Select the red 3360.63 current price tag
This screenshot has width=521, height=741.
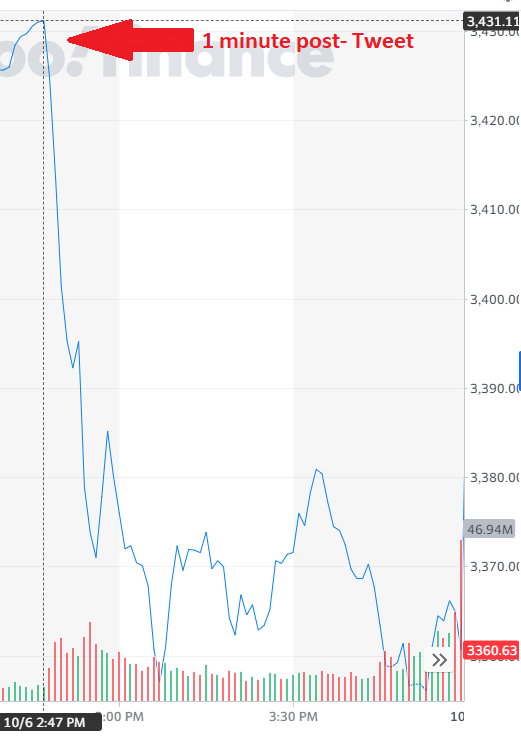coord(492,651)
